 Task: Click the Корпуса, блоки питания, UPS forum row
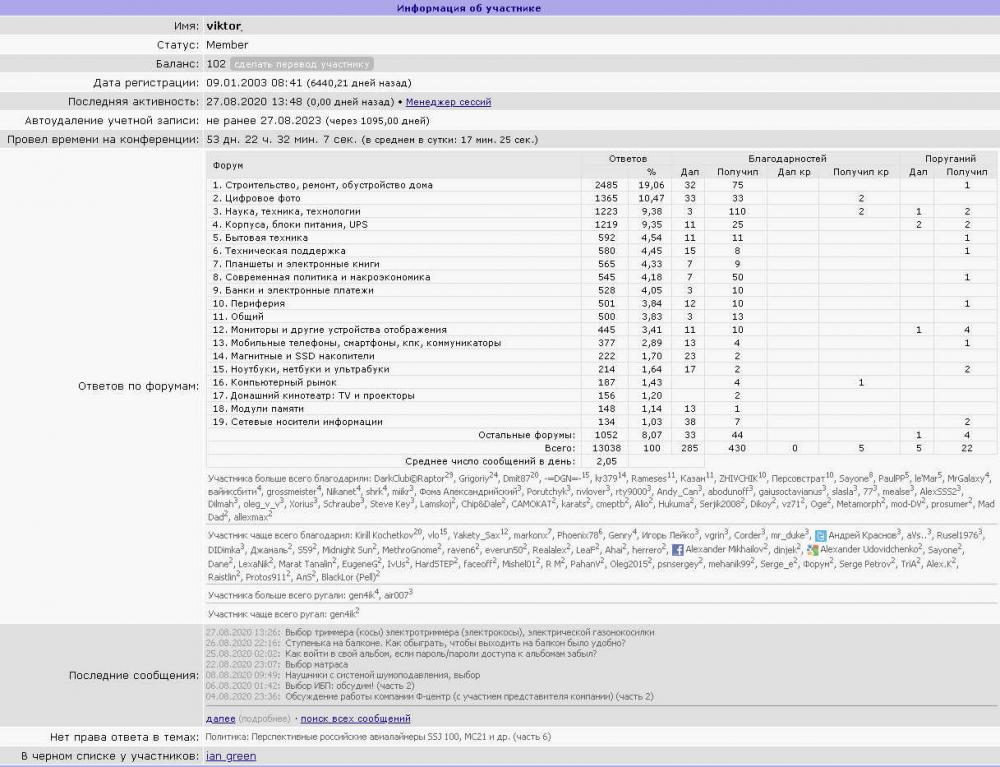point(600,224)
